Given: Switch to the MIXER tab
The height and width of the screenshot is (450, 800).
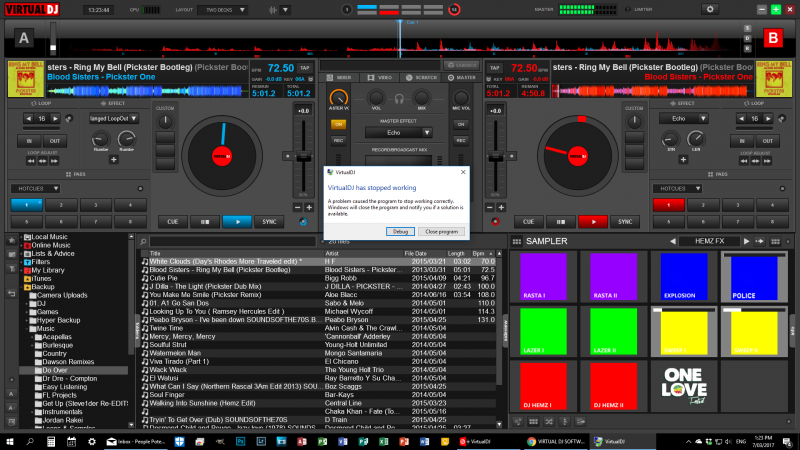Looking at the screenshot, I should click(x=339, y=78).
